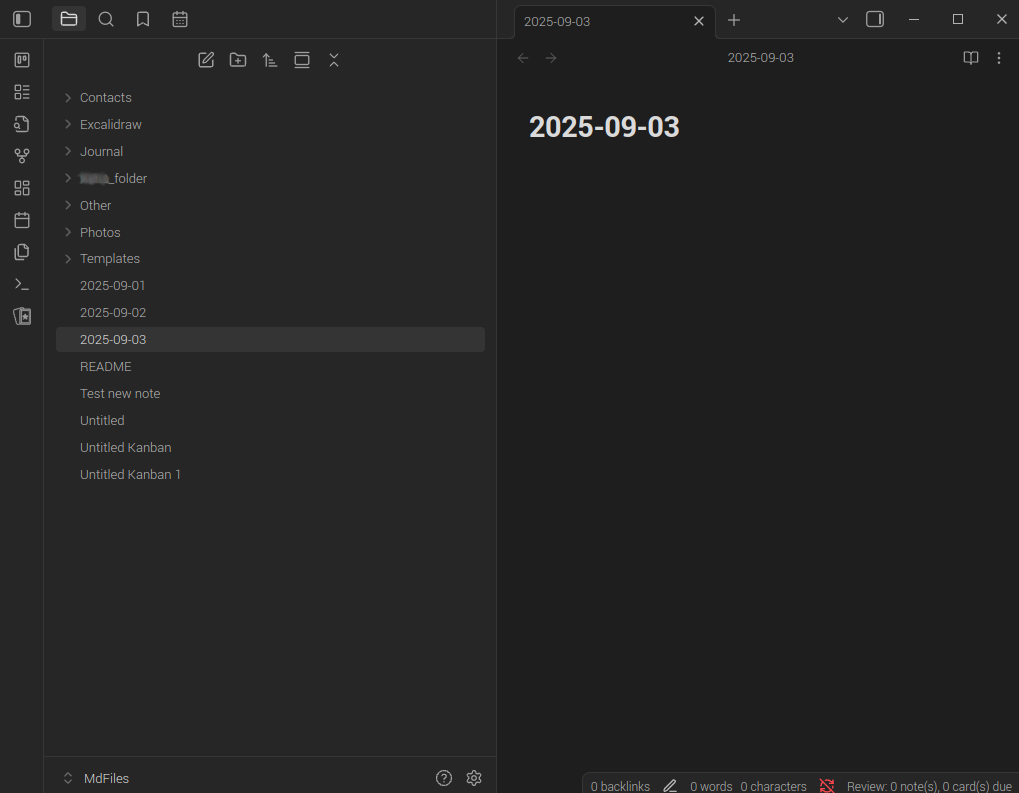Click the red sync status icon
The image size is (1019, 793).
pyautogui.click(x=827, y=786)
